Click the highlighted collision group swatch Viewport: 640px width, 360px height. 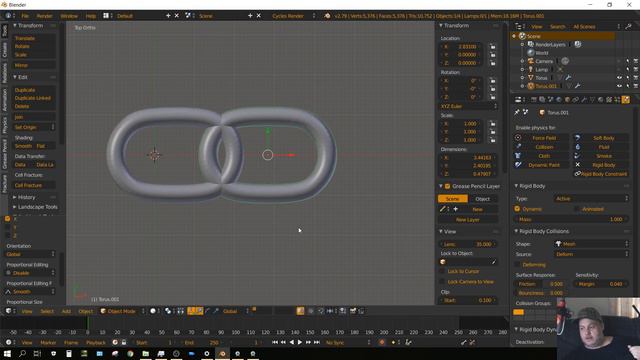(518, 312)
